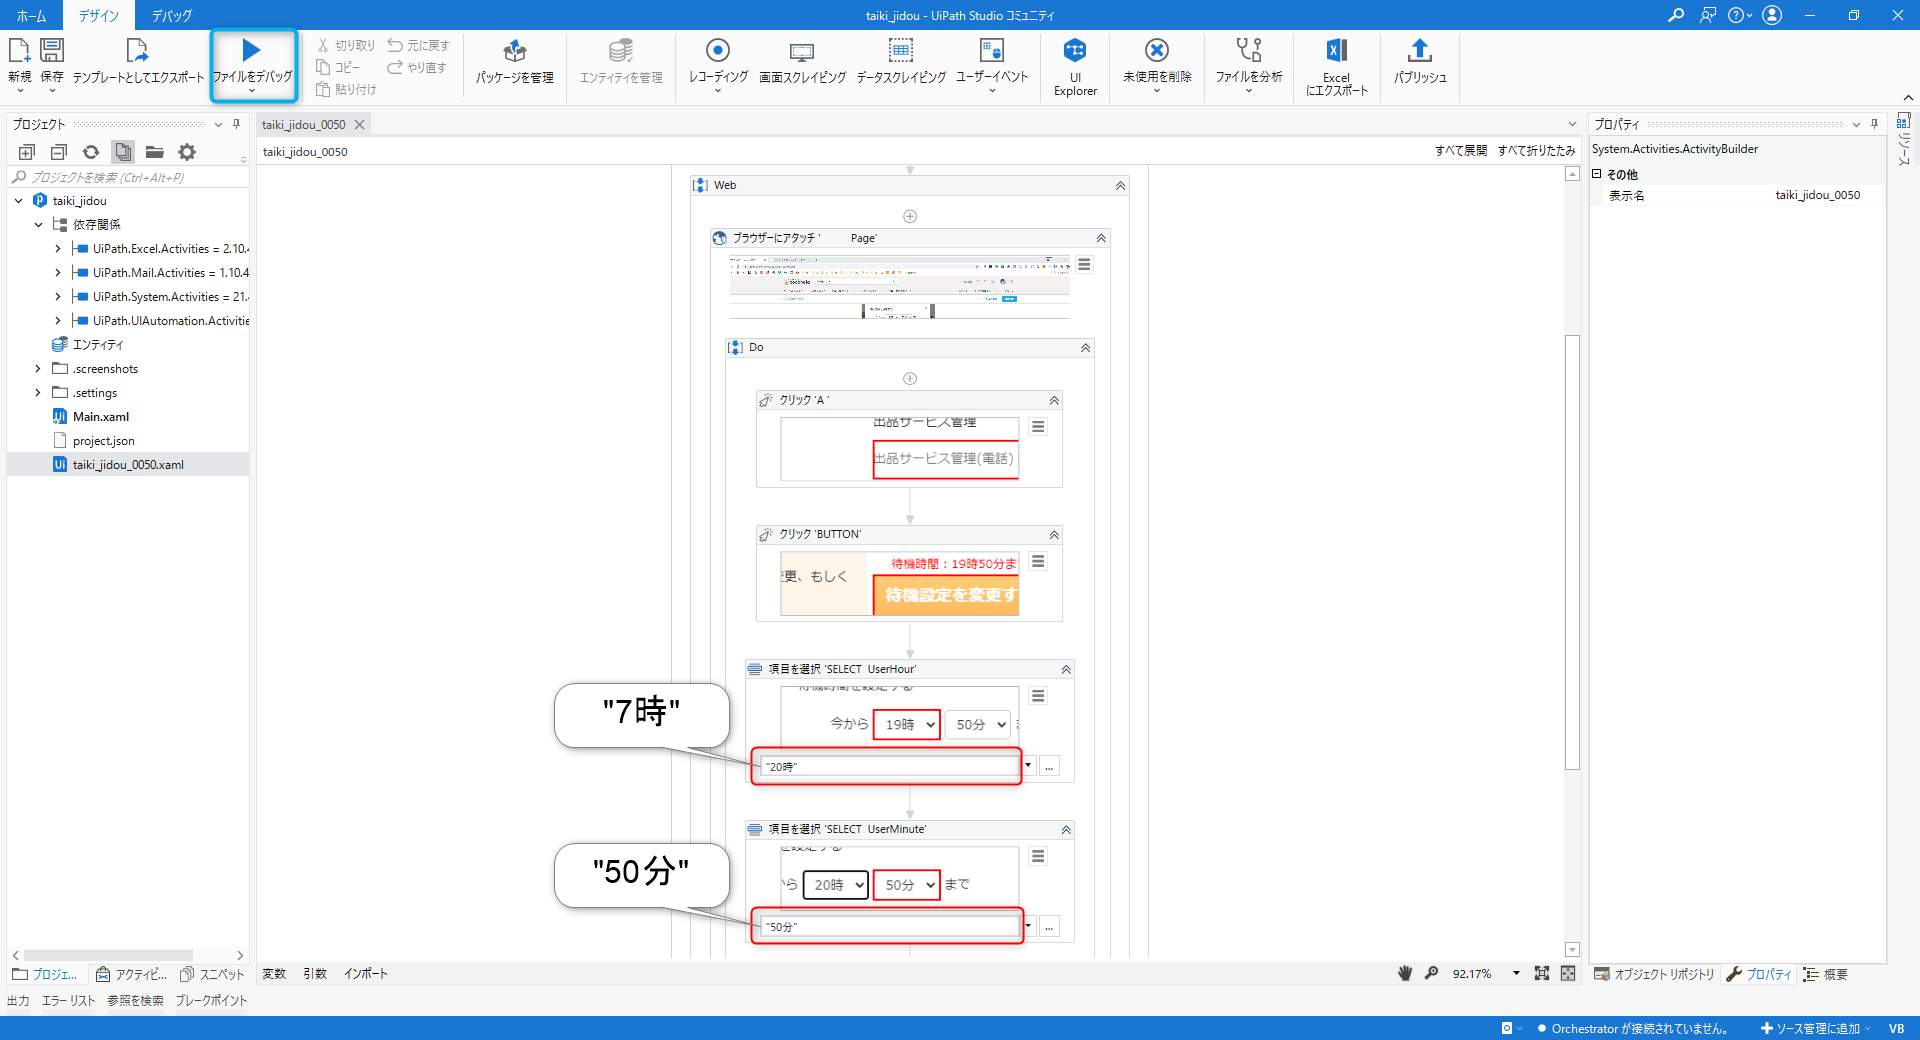Select project.json file
This screenshot has width=1920, height=1040.
point(104,441)
